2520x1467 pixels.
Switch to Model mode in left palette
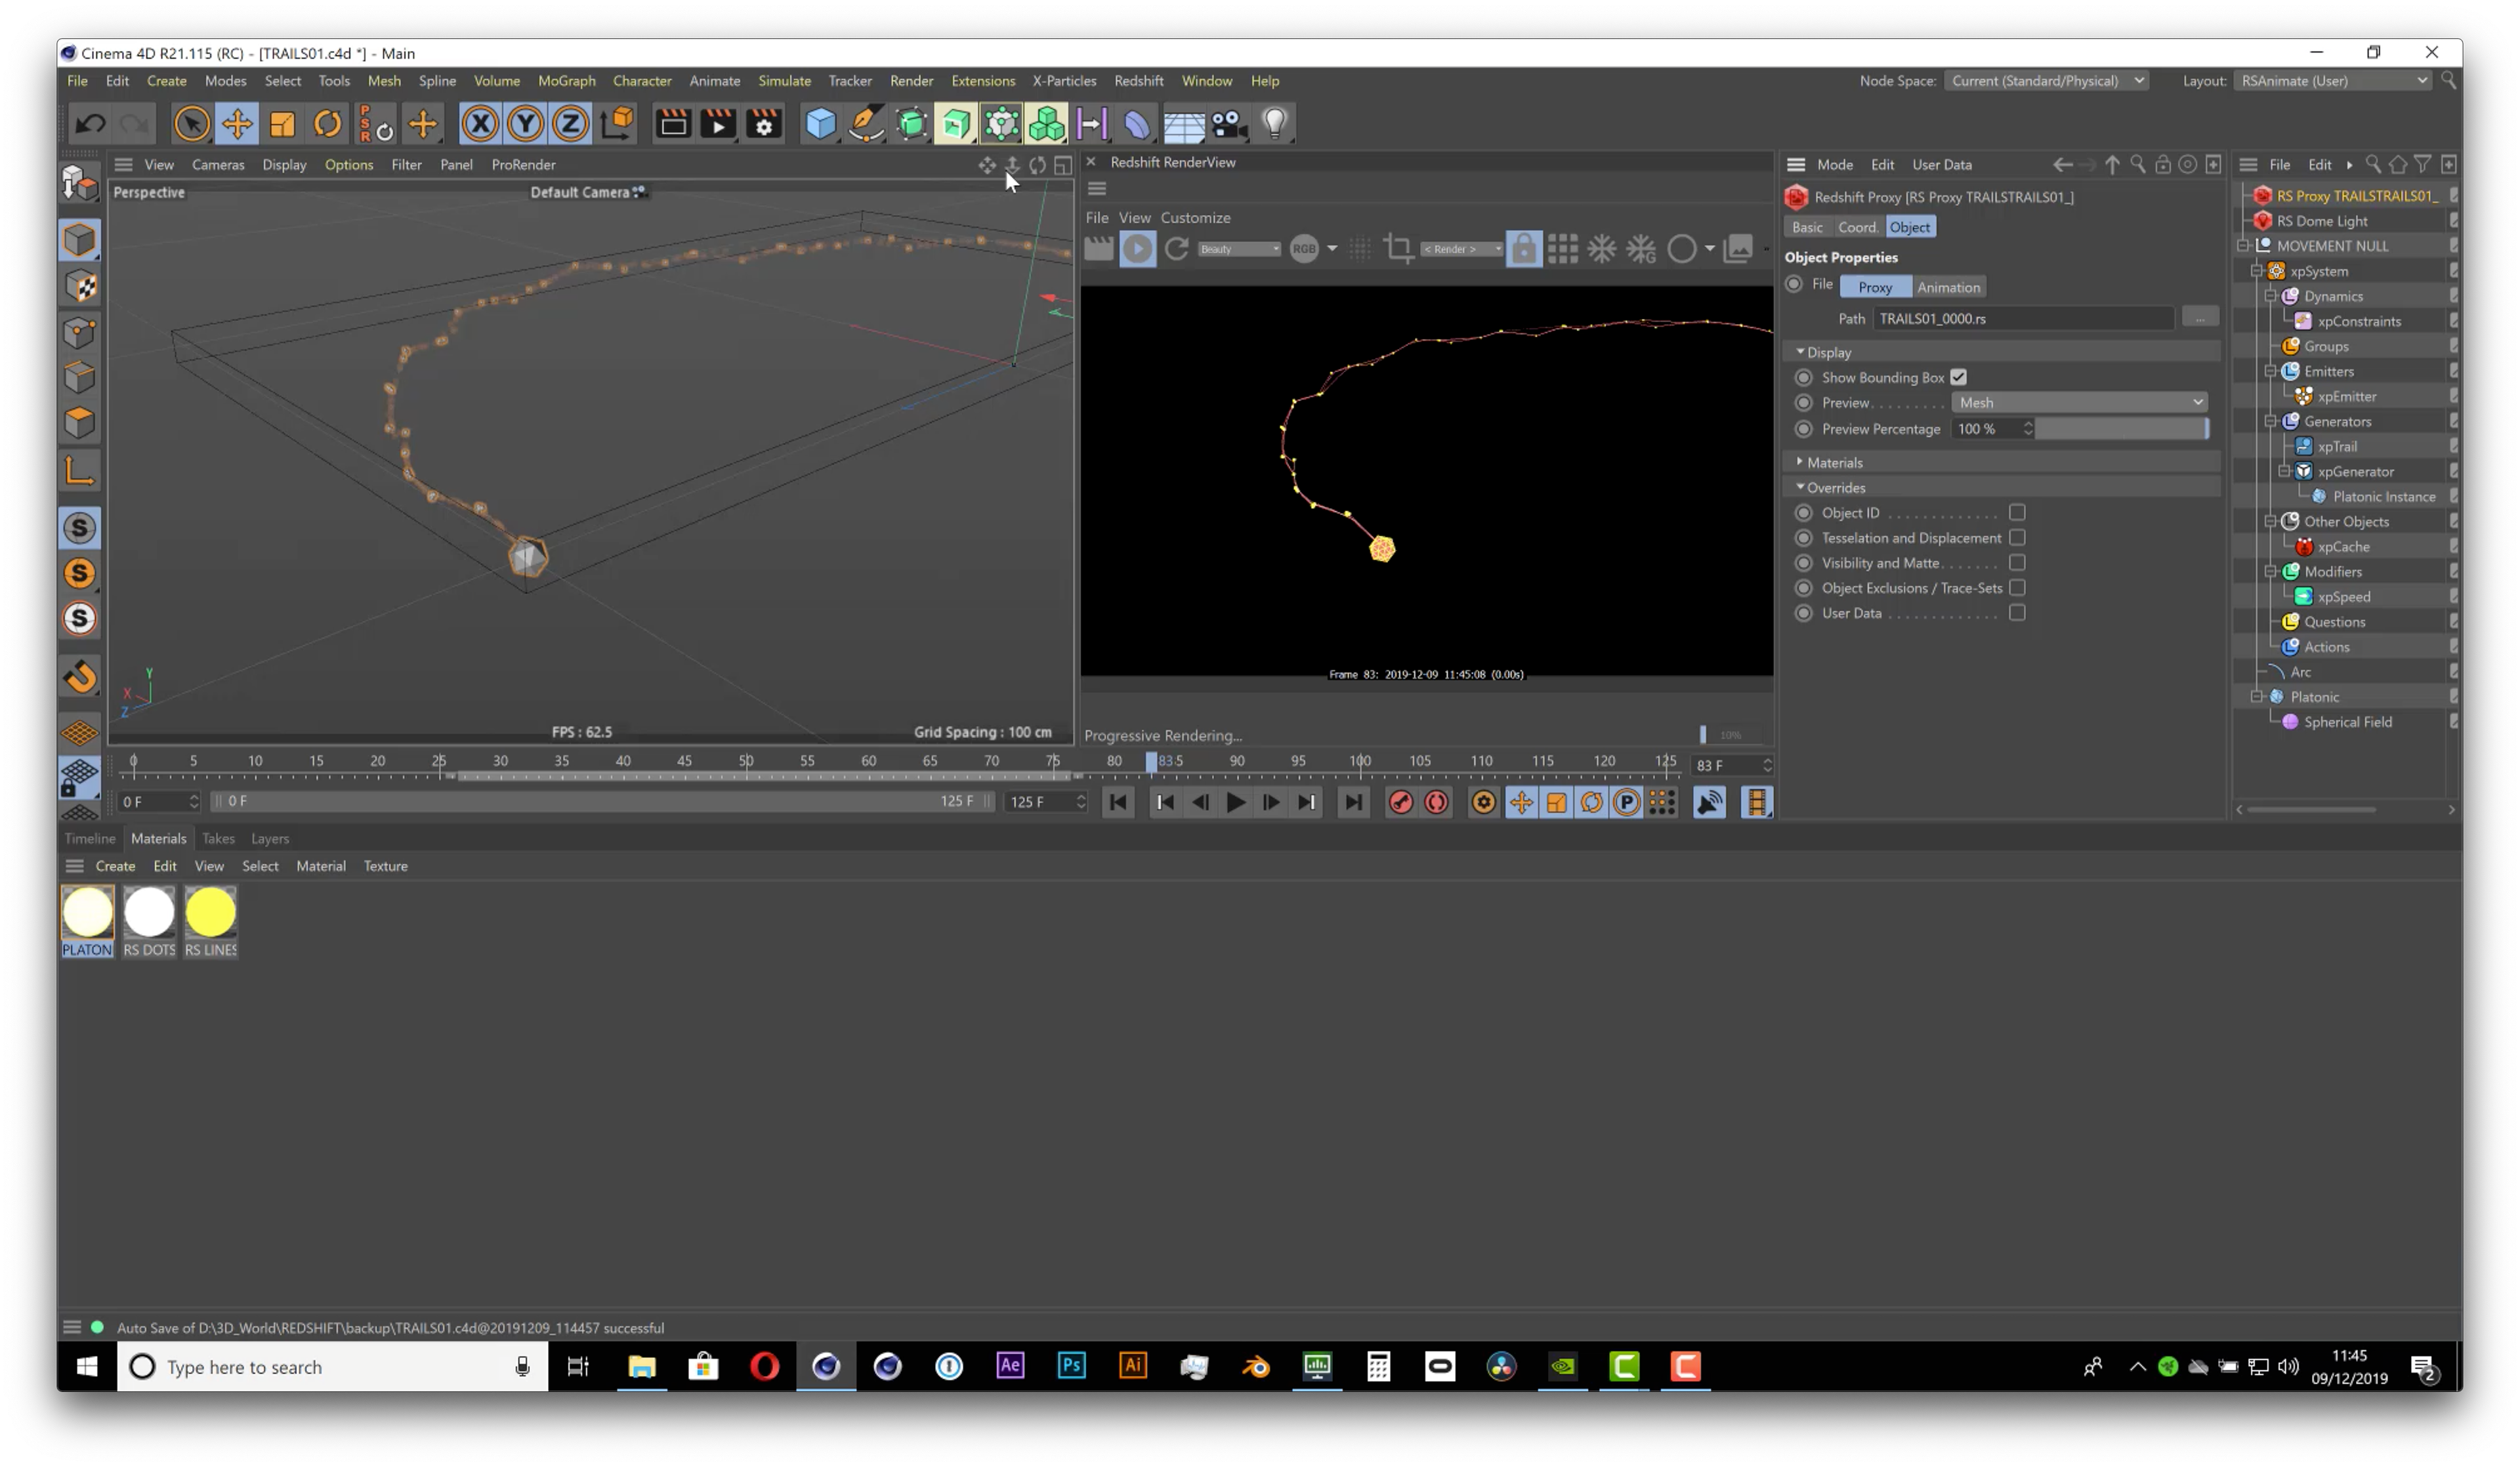pos(80,240)
